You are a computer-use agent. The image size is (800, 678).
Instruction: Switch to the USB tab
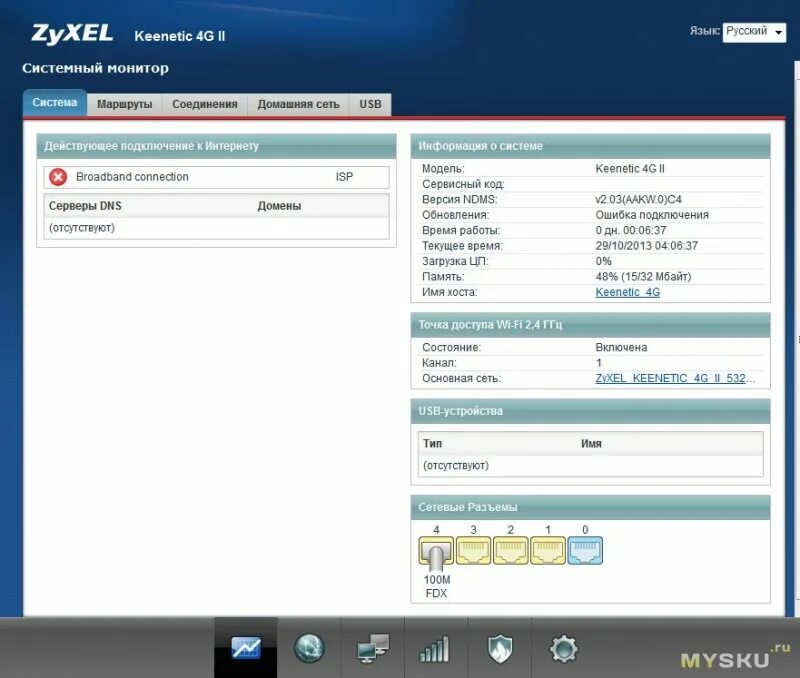tap(370, 104)
